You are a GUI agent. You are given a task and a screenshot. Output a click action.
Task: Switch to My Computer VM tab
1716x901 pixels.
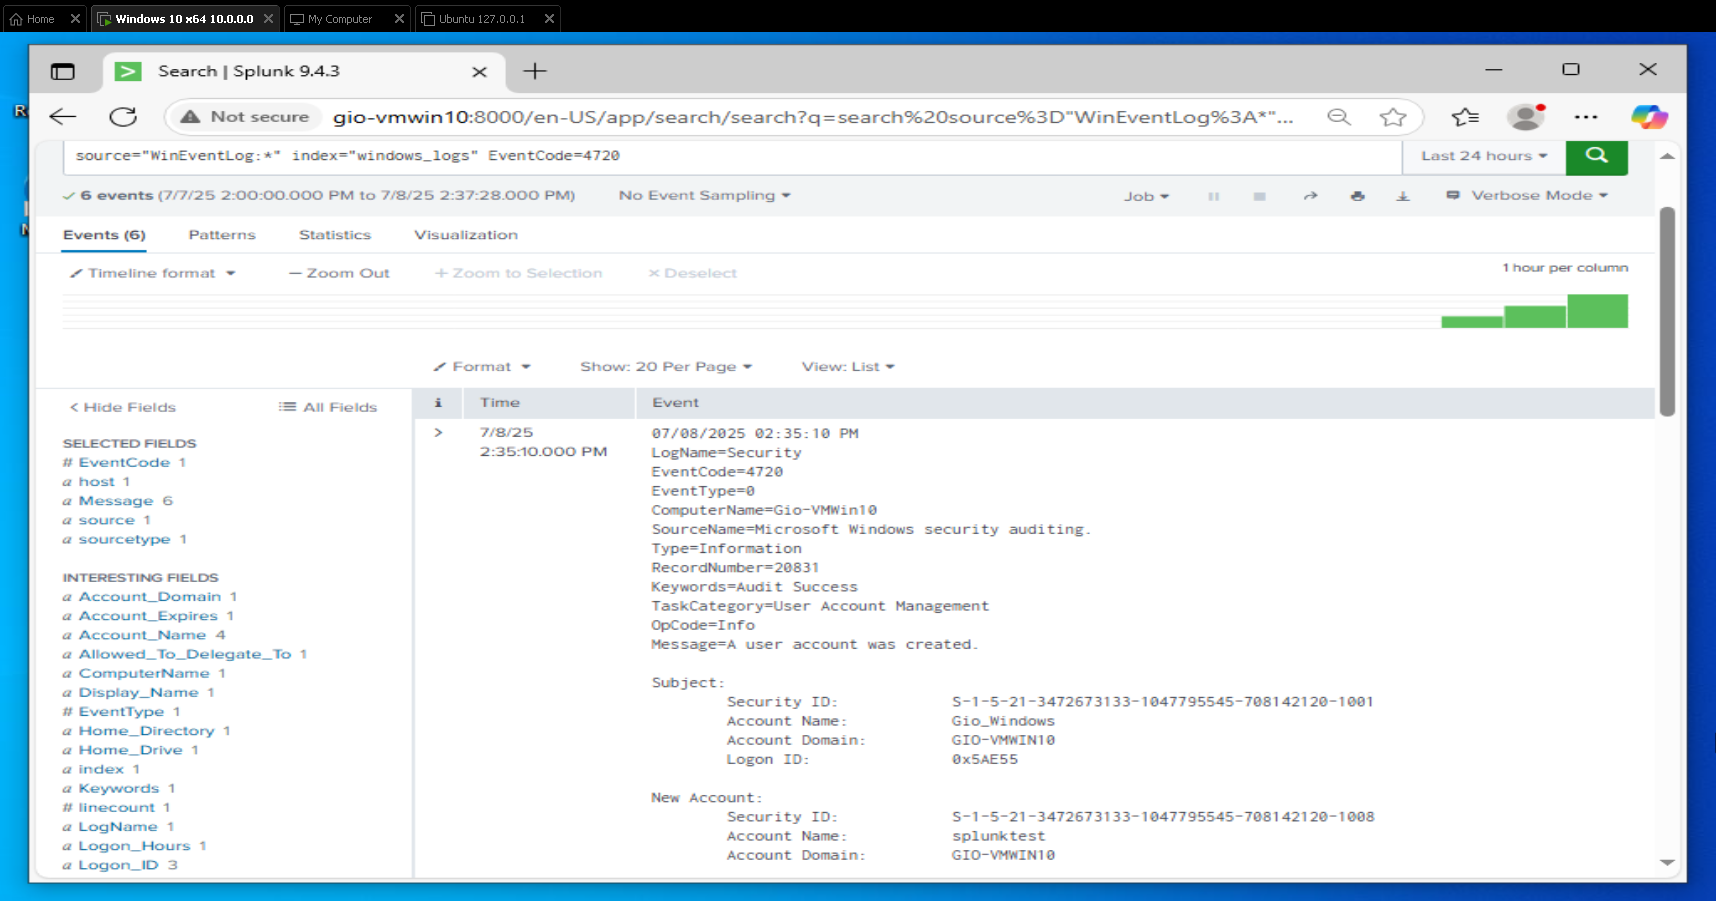click(339, 19)
